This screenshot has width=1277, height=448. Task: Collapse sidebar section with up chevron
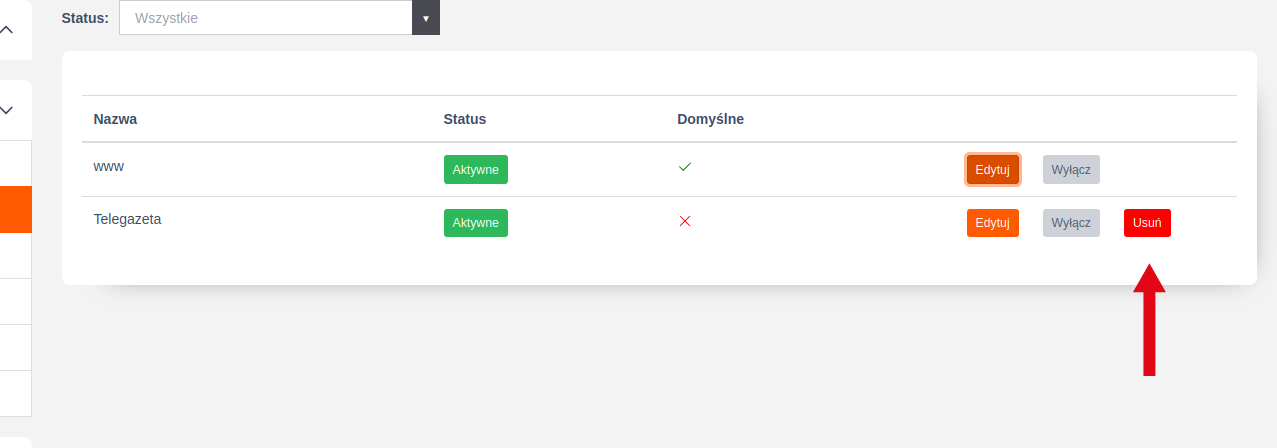coord(7,30)
